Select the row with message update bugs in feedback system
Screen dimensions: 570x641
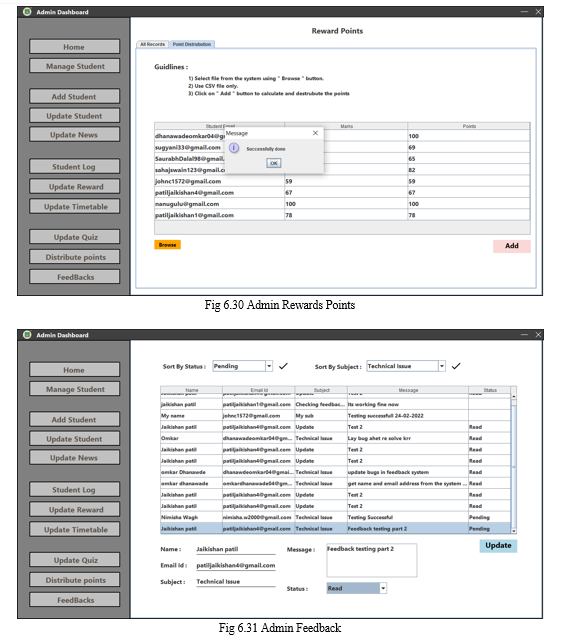335,472
